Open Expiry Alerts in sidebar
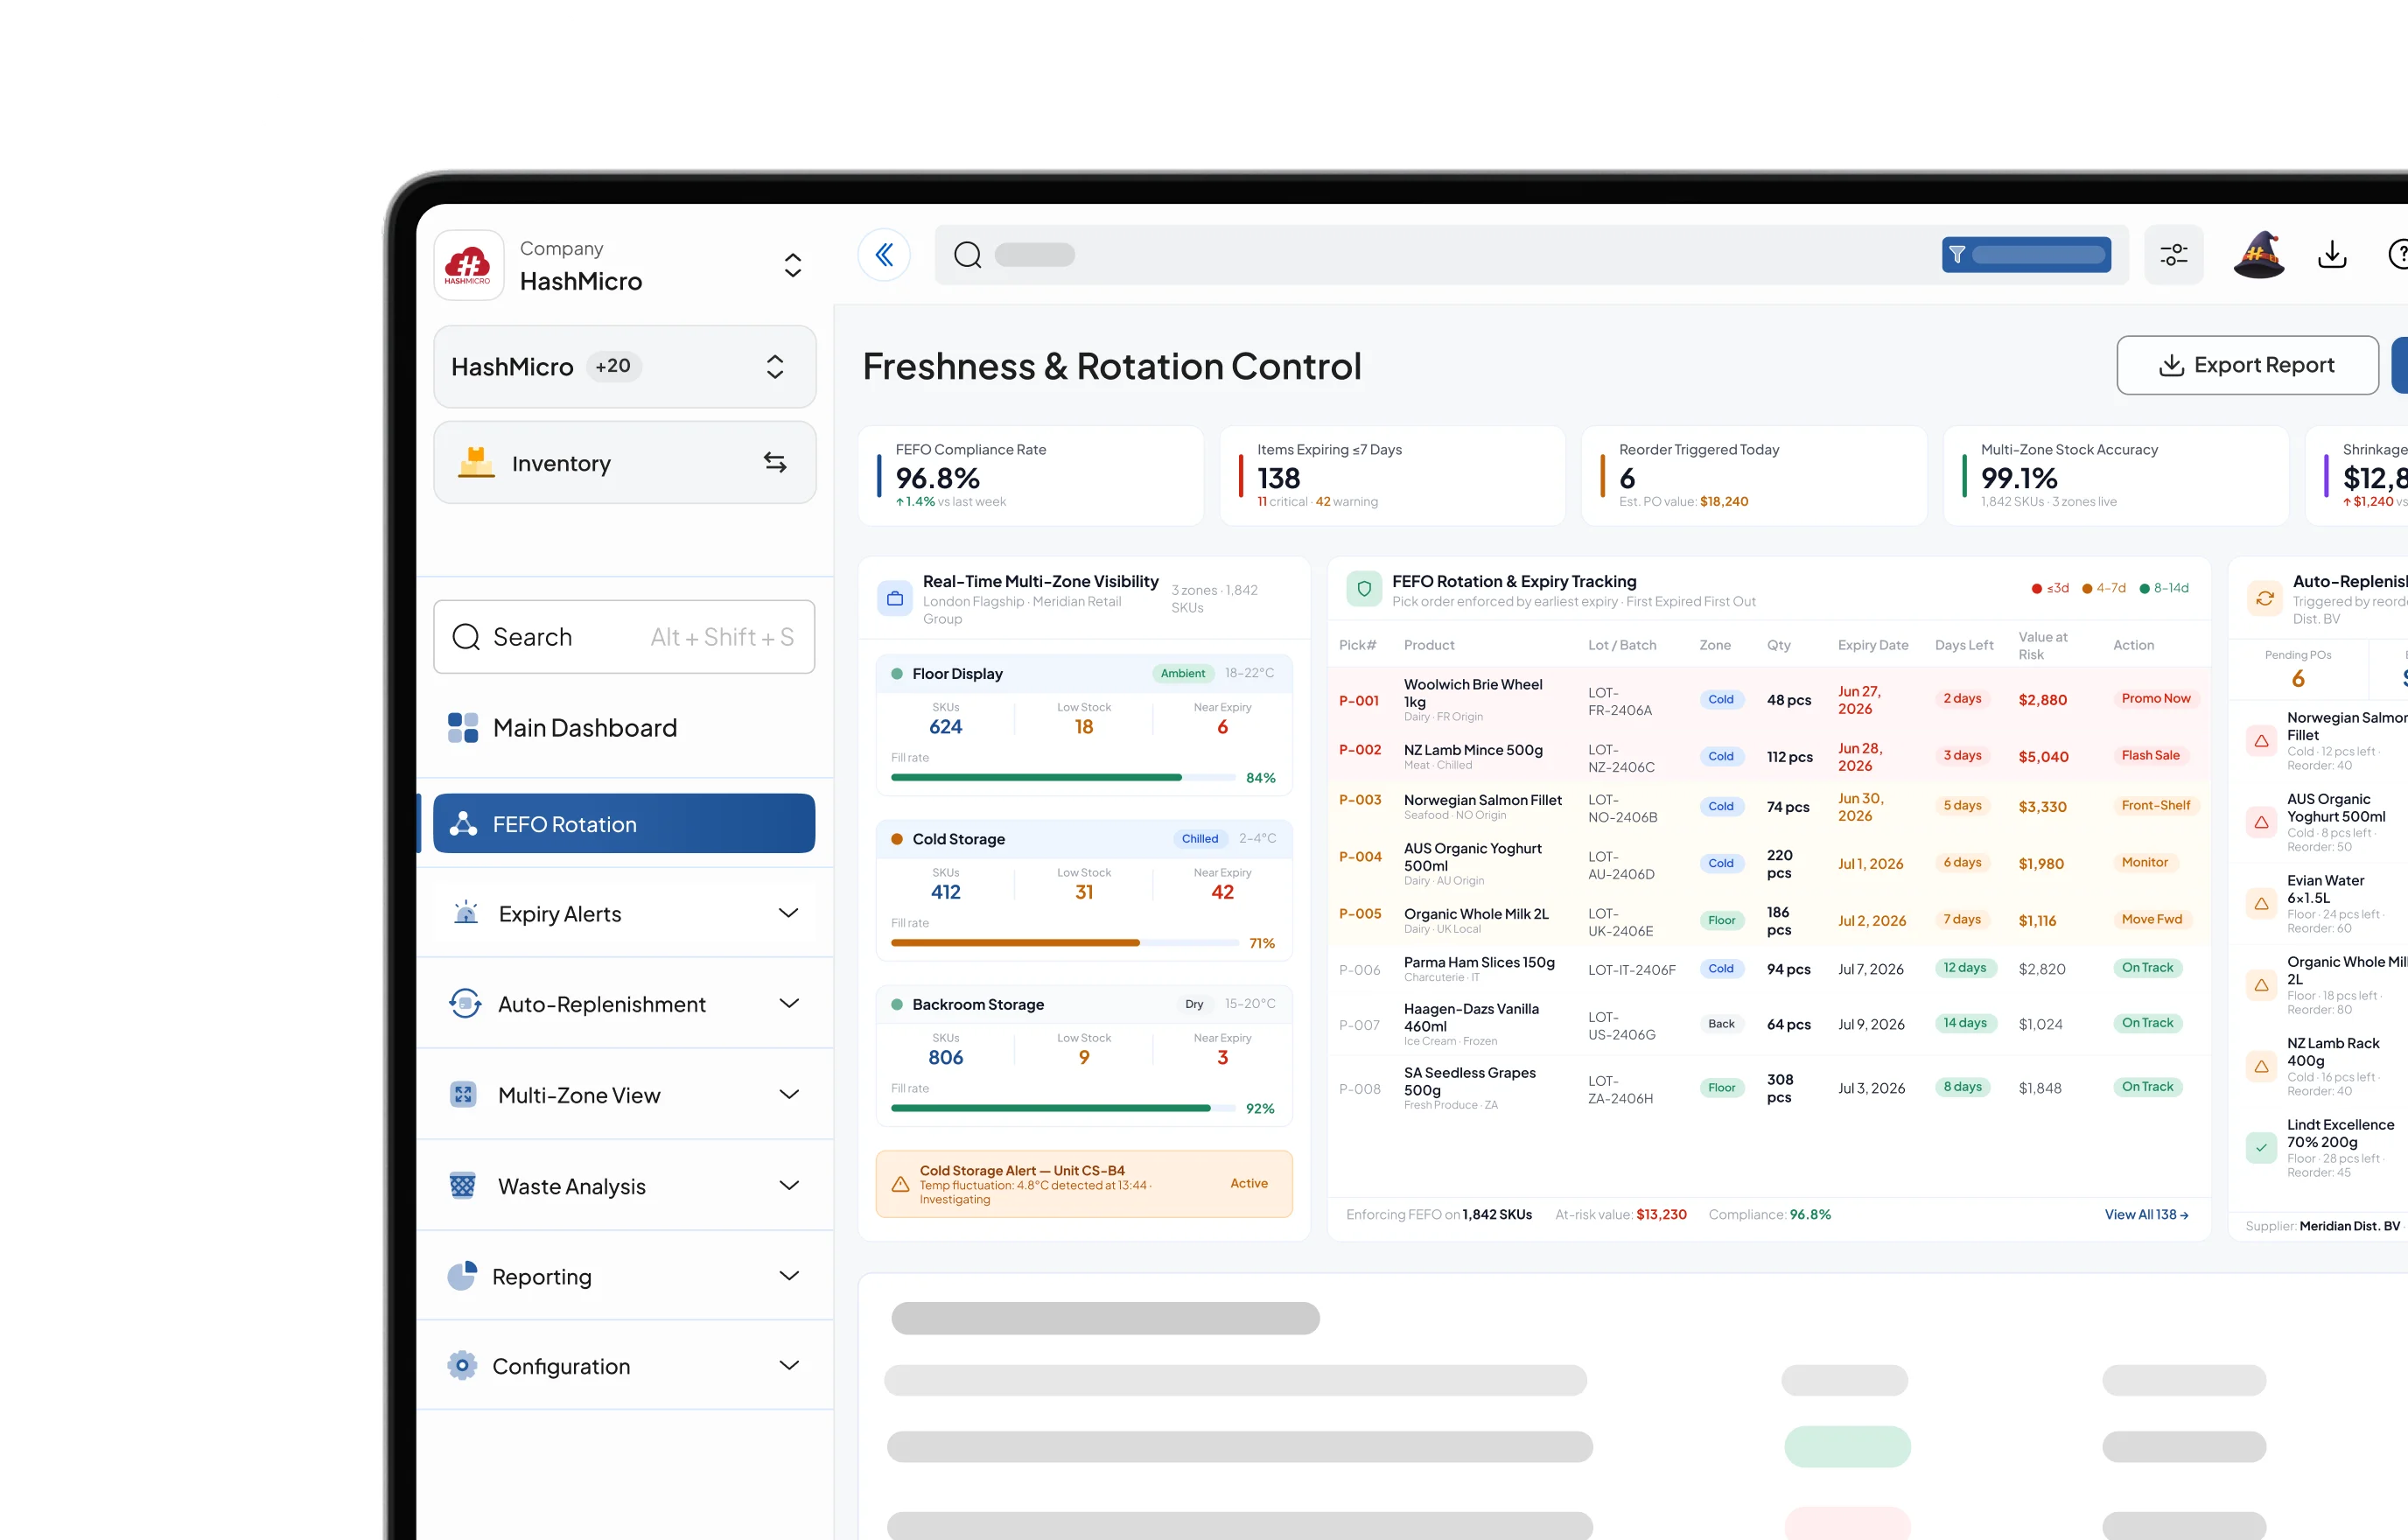Image resolution: width=2408 pixels, height=1540 pixels. 625,913
